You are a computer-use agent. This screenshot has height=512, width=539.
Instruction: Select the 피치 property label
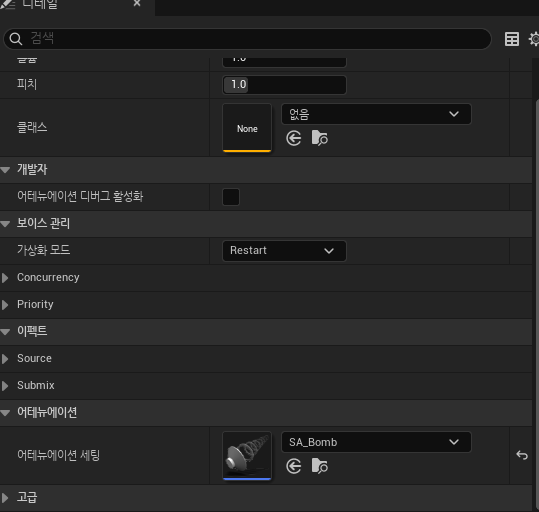[x=27, y=84]
